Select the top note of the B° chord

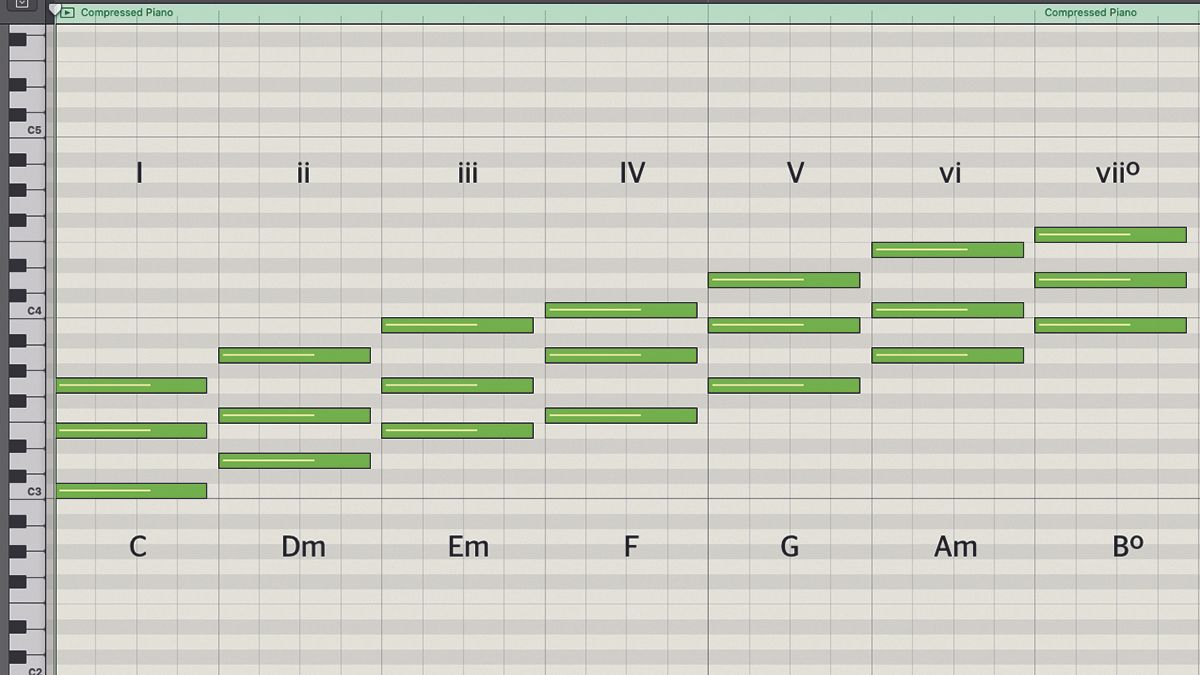[1111, 234]
